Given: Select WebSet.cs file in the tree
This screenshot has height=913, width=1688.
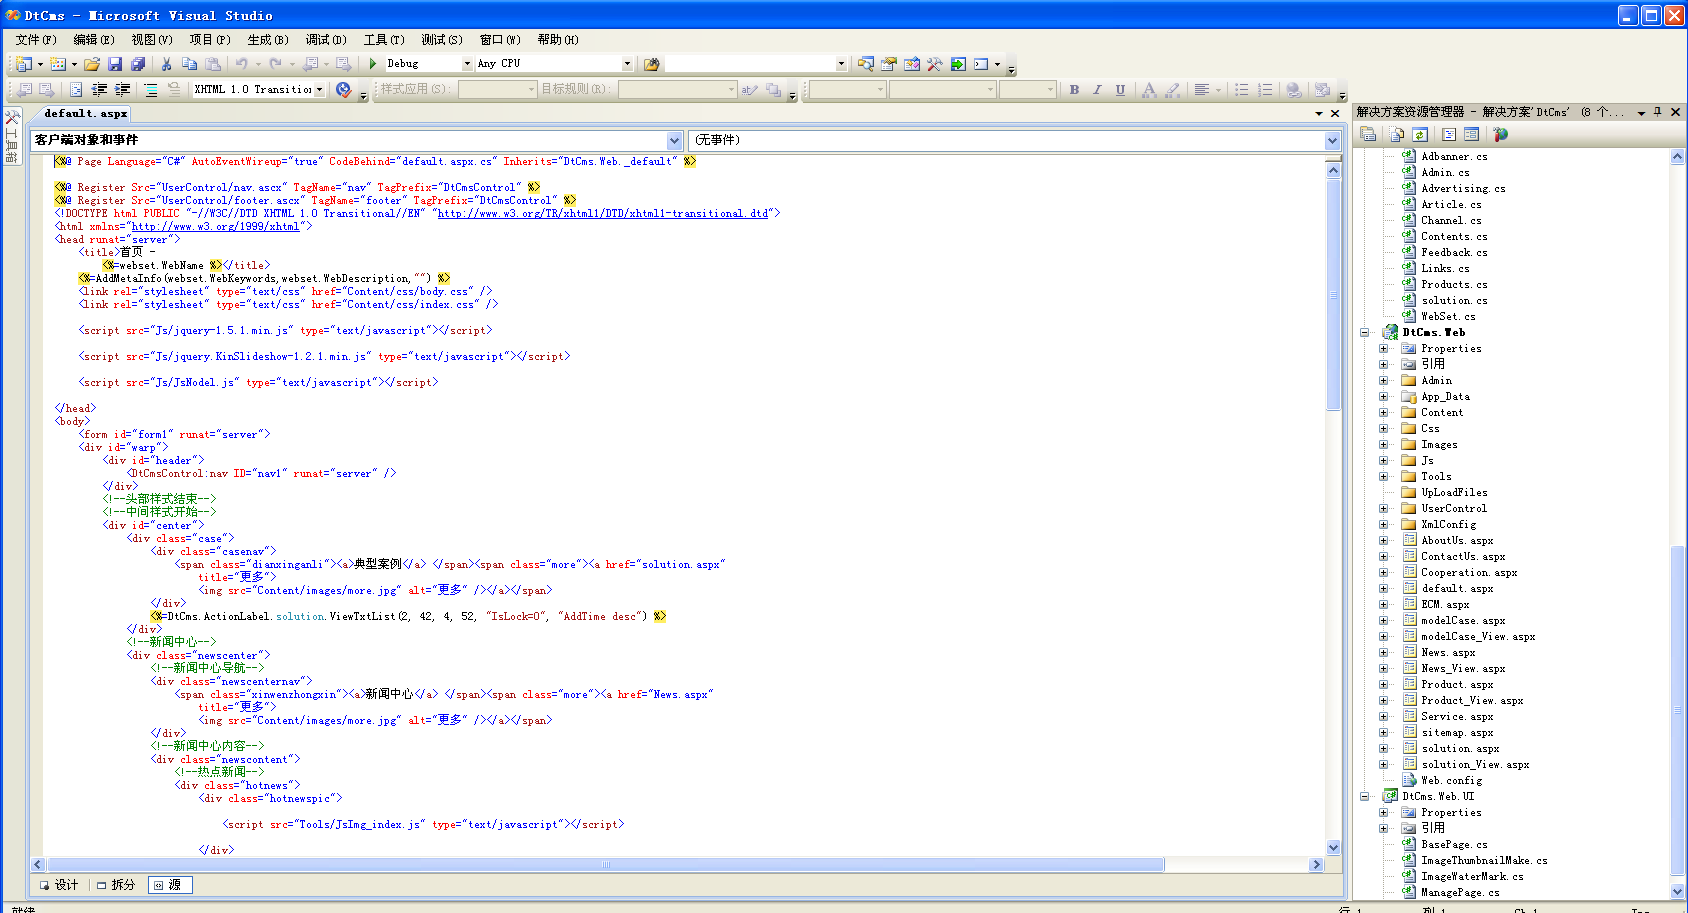Looking at the screenshot, I should pyautogui.click(x=1448, y=317).
